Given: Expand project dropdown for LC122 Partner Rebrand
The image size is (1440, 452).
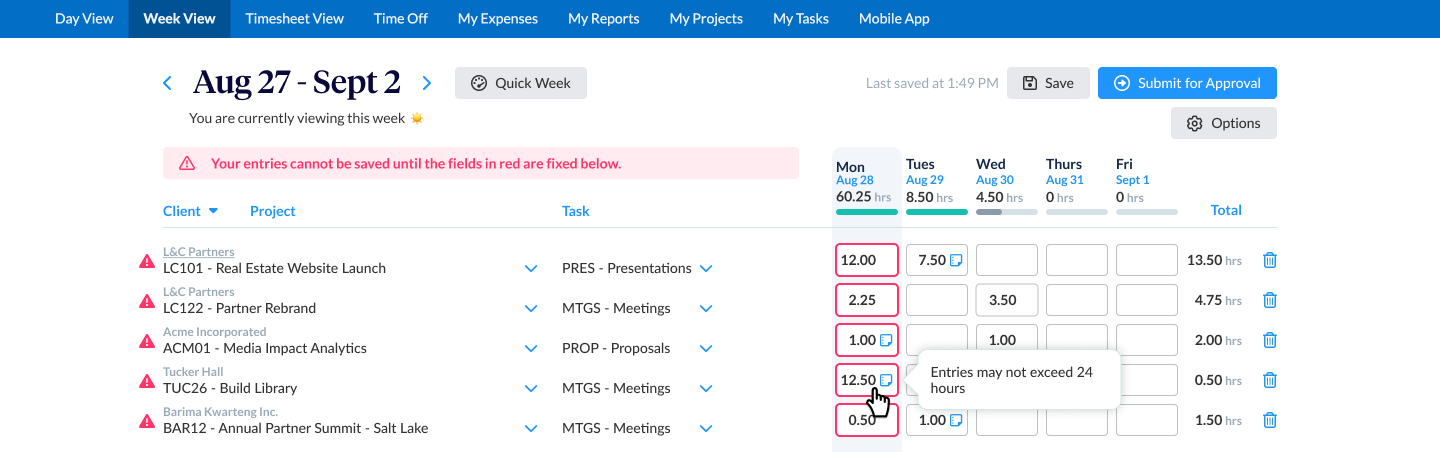Looking at the screenshot, I should point(531,308).
